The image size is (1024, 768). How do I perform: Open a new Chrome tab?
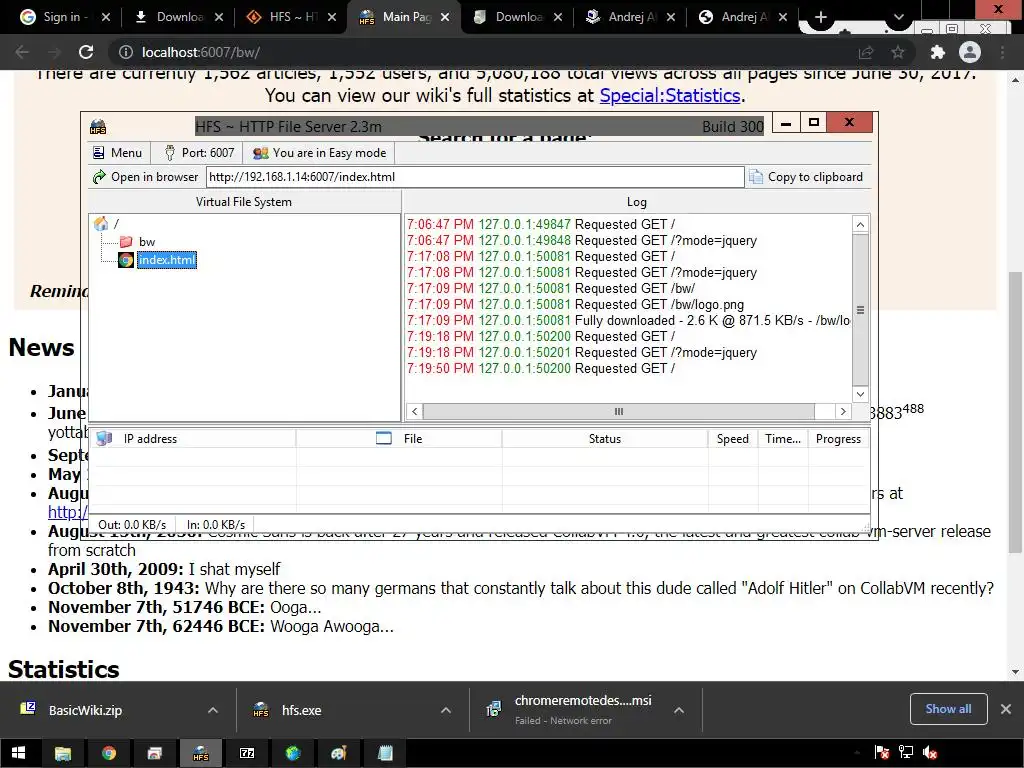[x=821, y=18]
